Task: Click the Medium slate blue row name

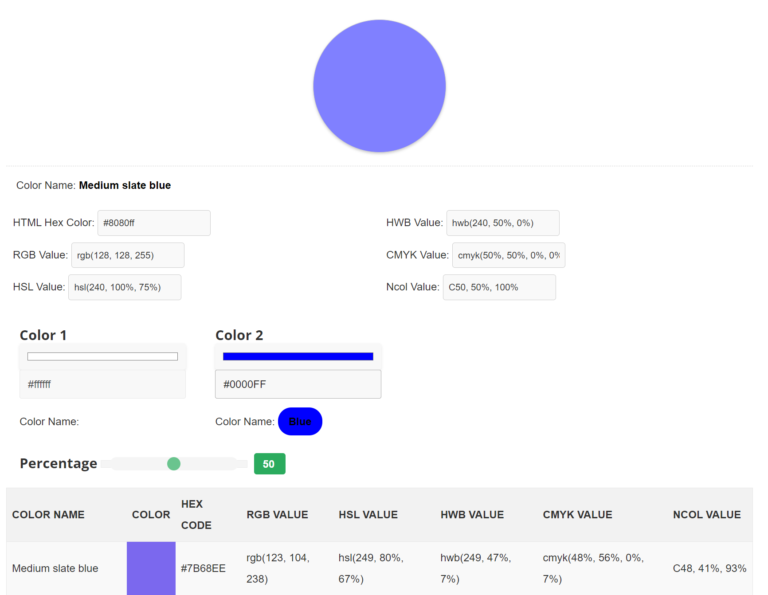Action: 55,568
